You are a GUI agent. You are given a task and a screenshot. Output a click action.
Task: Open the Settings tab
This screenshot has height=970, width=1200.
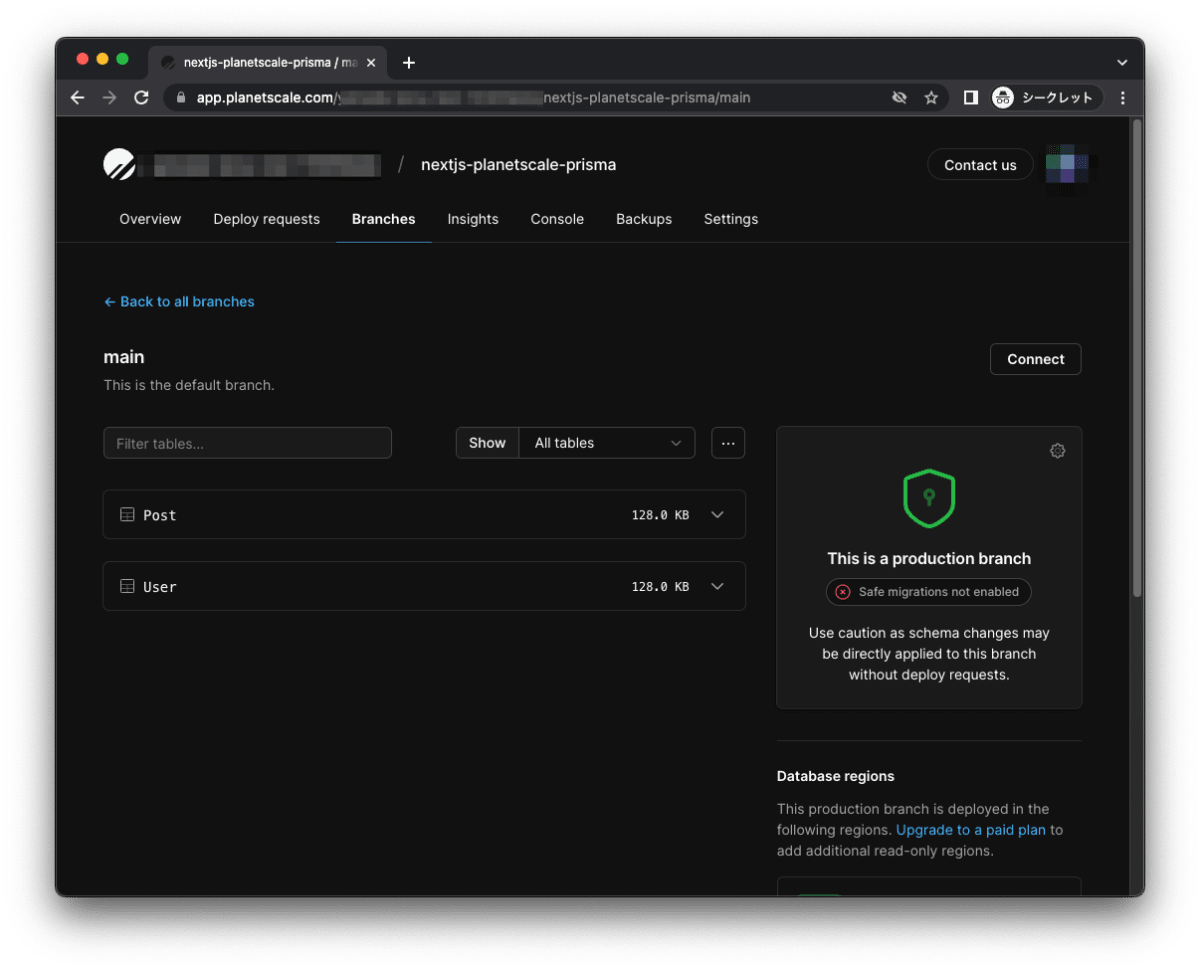click(731, 219)
